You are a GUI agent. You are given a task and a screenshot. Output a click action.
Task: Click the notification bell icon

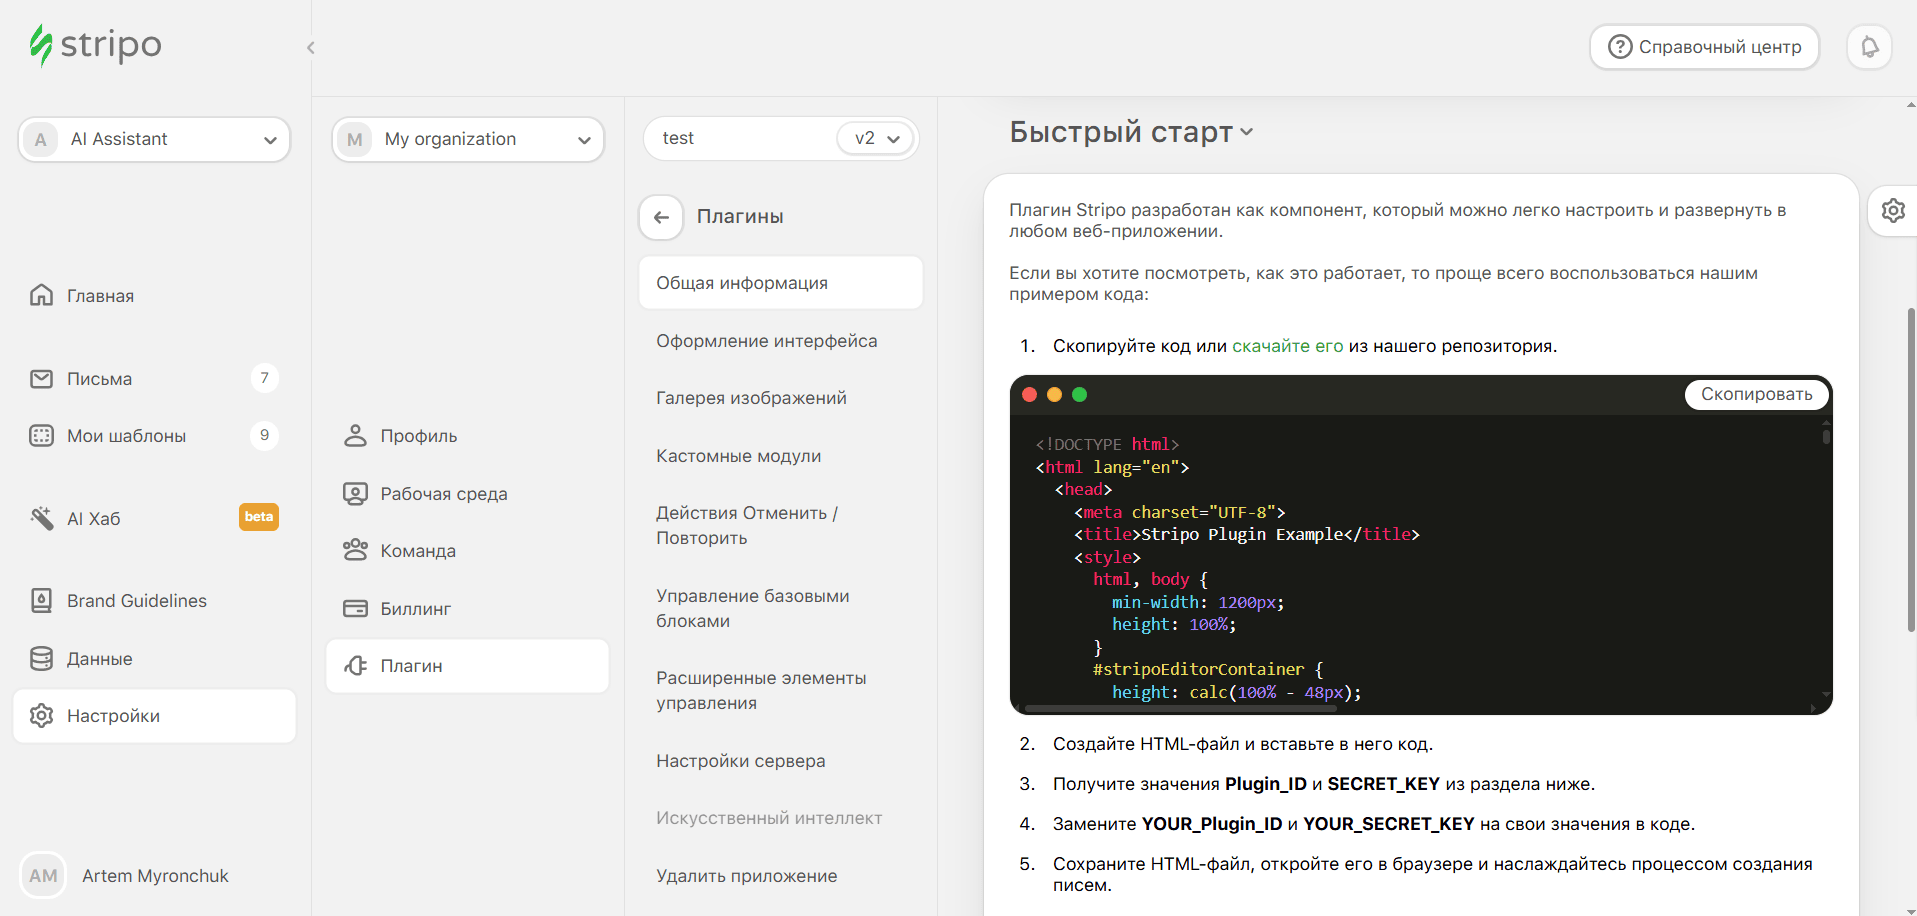pos(1868,47)
